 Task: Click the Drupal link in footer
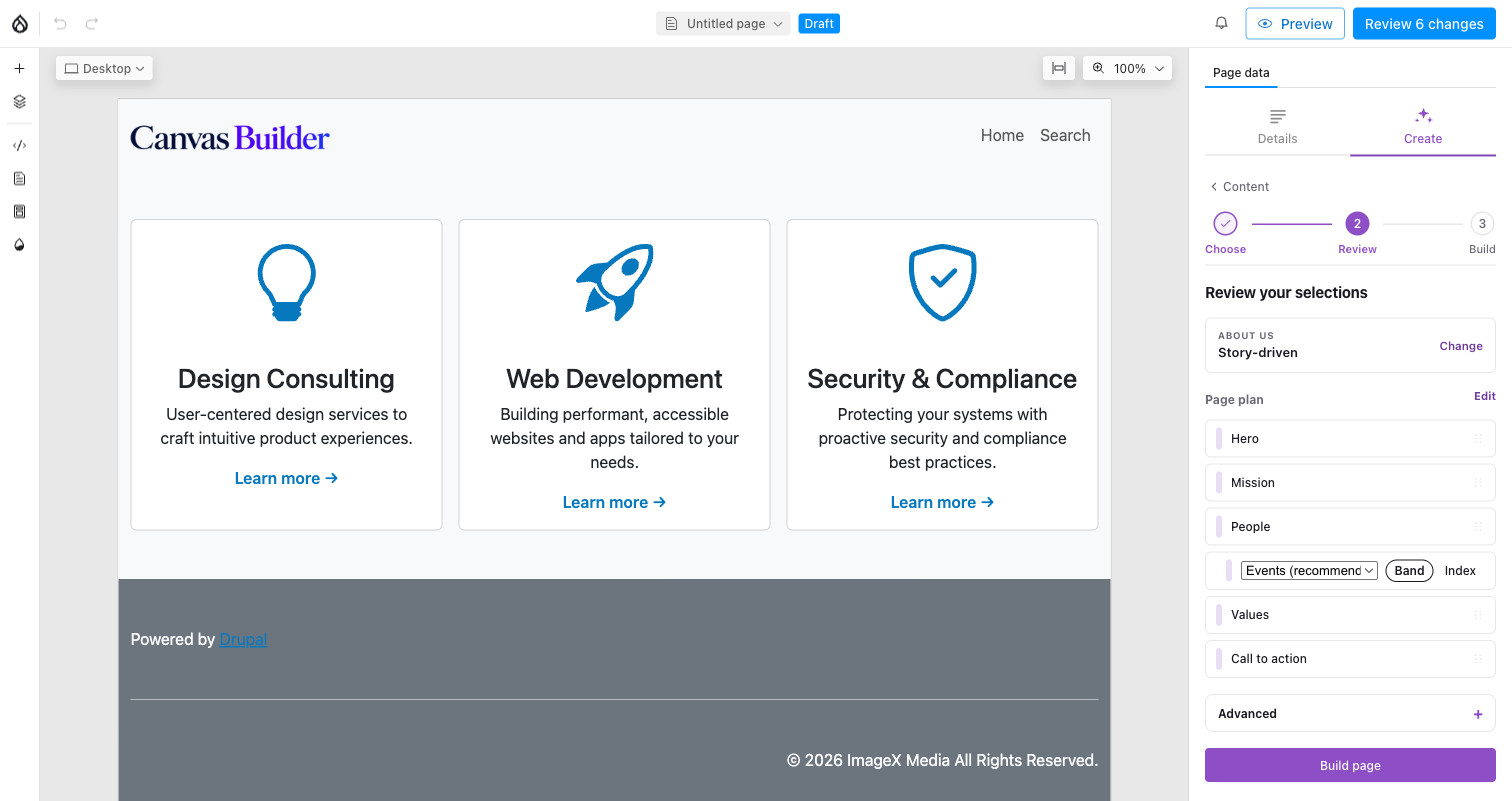243,640
